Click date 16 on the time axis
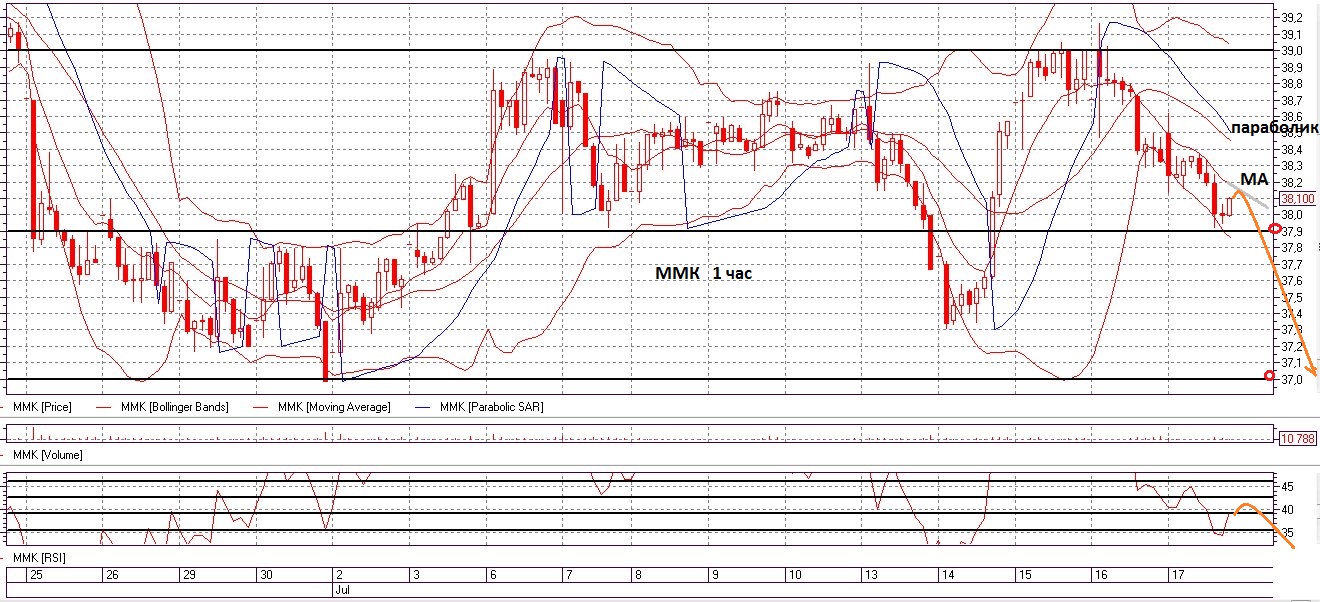 pos(1099,575)
